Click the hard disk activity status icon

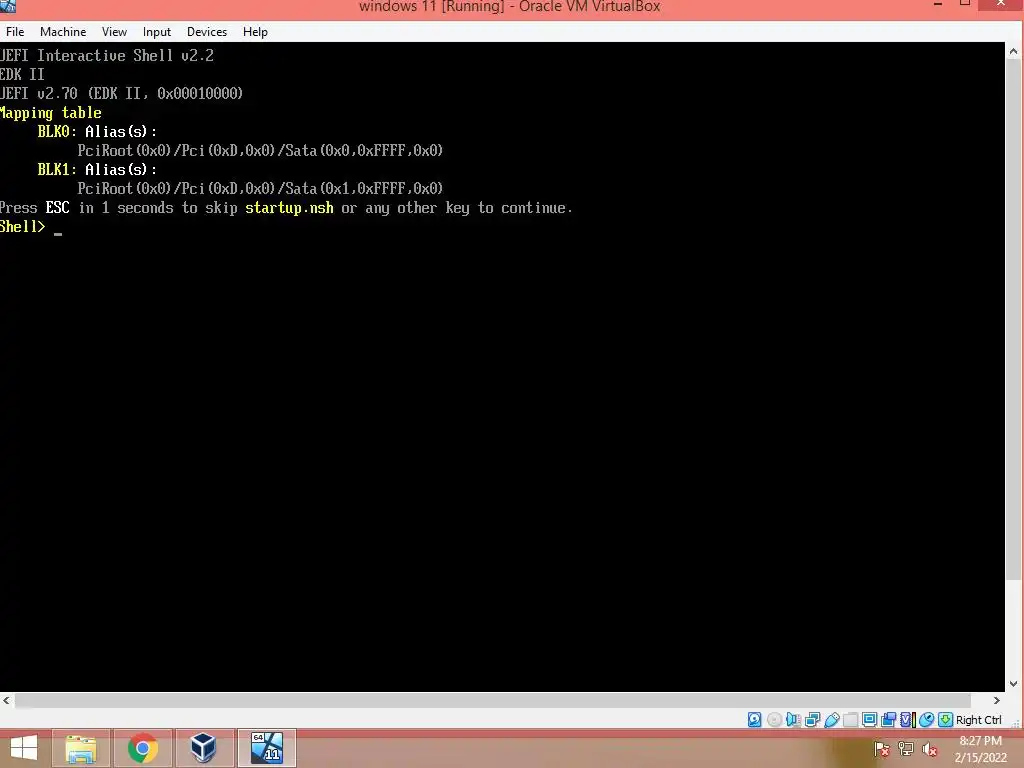[754, 720]
